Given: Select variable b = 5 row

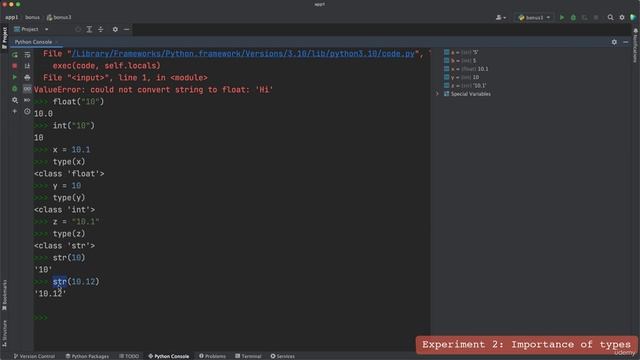Looking at the screenshot, I should 460,60.
